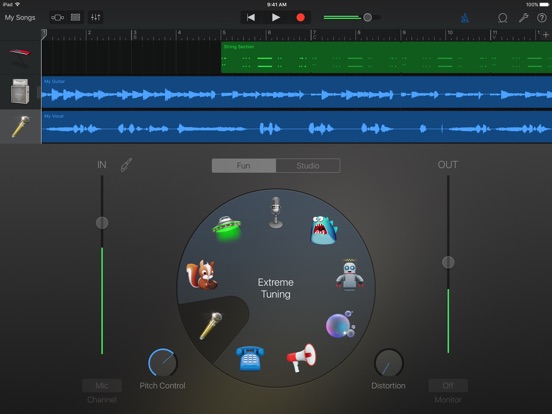
Task: Add song section with plus button
Action: click(x=546, y=34)
